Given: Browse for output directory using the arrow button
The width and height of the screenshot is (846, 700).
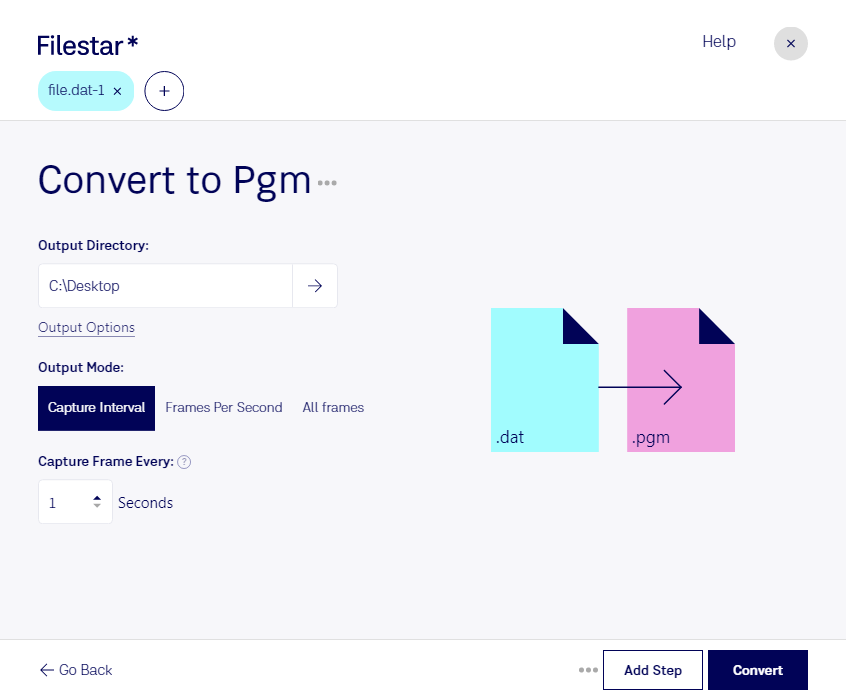Looking at the screenshot, I should 315,286.
